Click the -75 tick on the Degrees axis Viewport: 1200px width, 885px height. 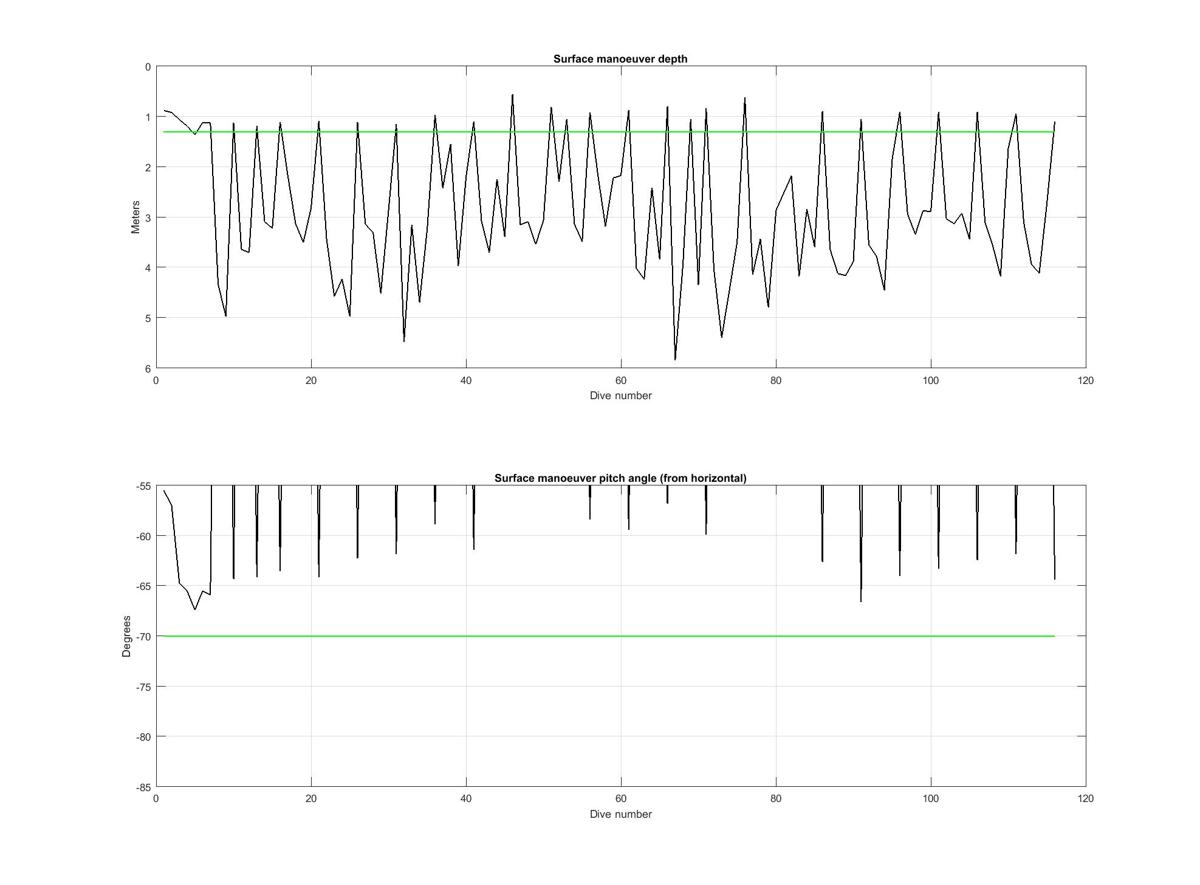pyautogui.click(x=143, y=687)
